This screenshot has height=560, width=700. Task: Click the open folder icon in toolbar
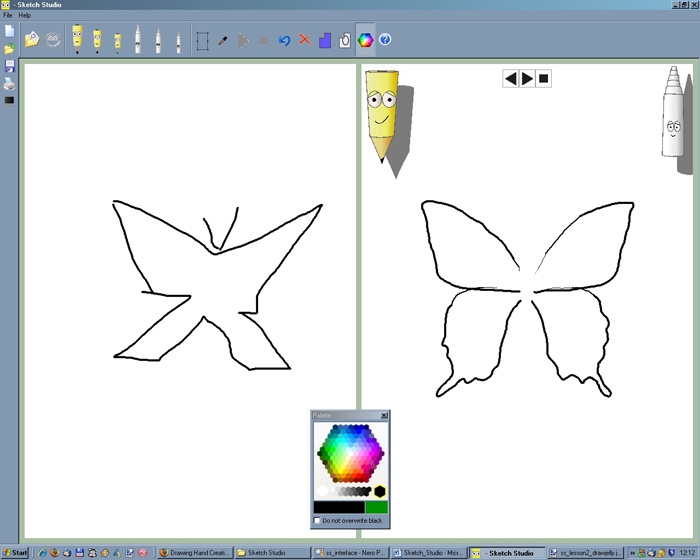click(x=32, y=40)
